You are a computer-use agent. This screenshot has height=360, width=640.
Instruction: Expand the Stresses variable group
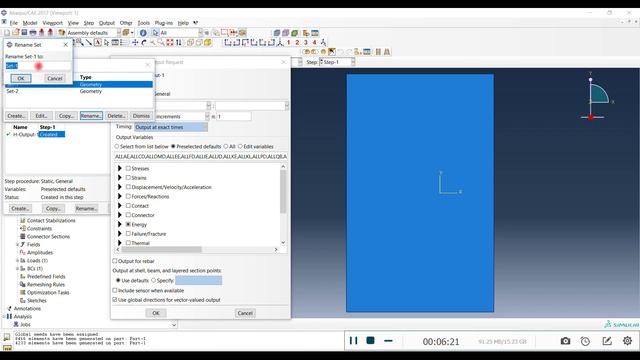pos(120,168)
